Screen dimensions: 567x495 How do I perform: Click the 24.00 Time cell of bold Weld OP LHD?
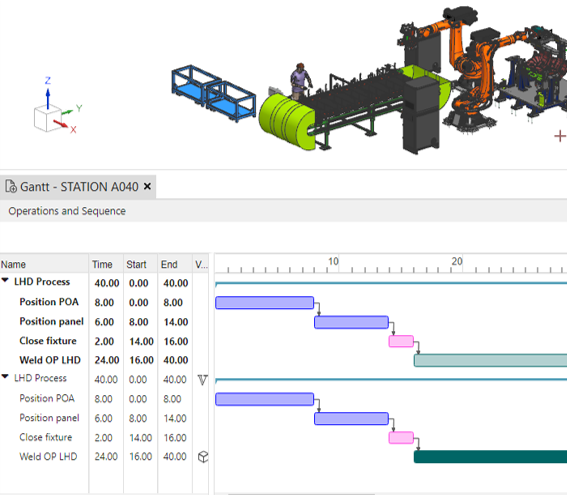pos(107,360)
